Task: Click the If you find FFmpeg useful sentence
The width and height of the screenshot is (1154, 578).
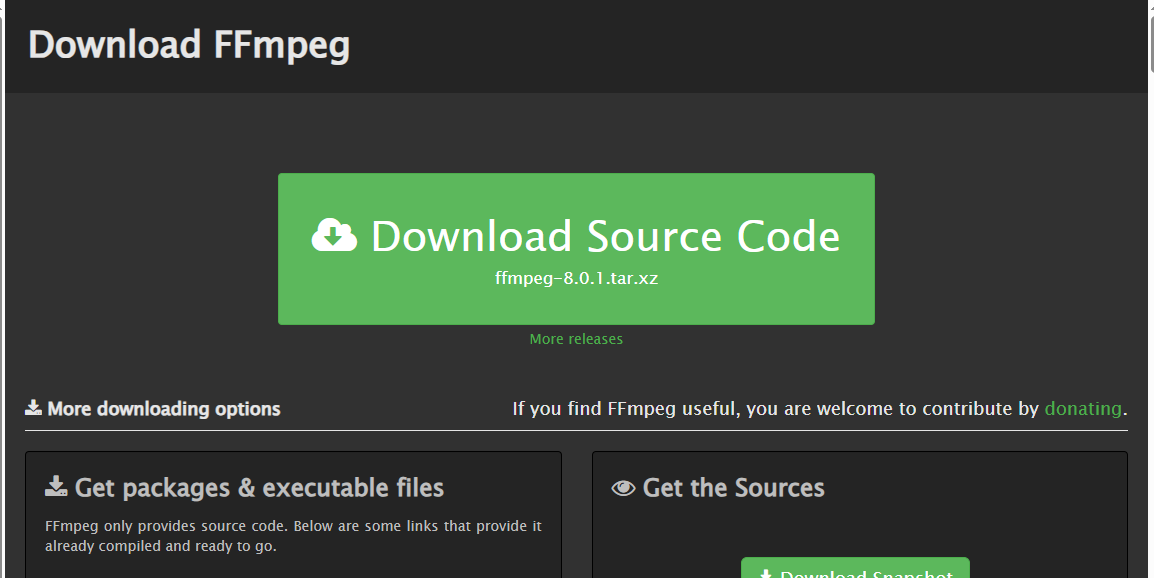Action: point(820,409)
